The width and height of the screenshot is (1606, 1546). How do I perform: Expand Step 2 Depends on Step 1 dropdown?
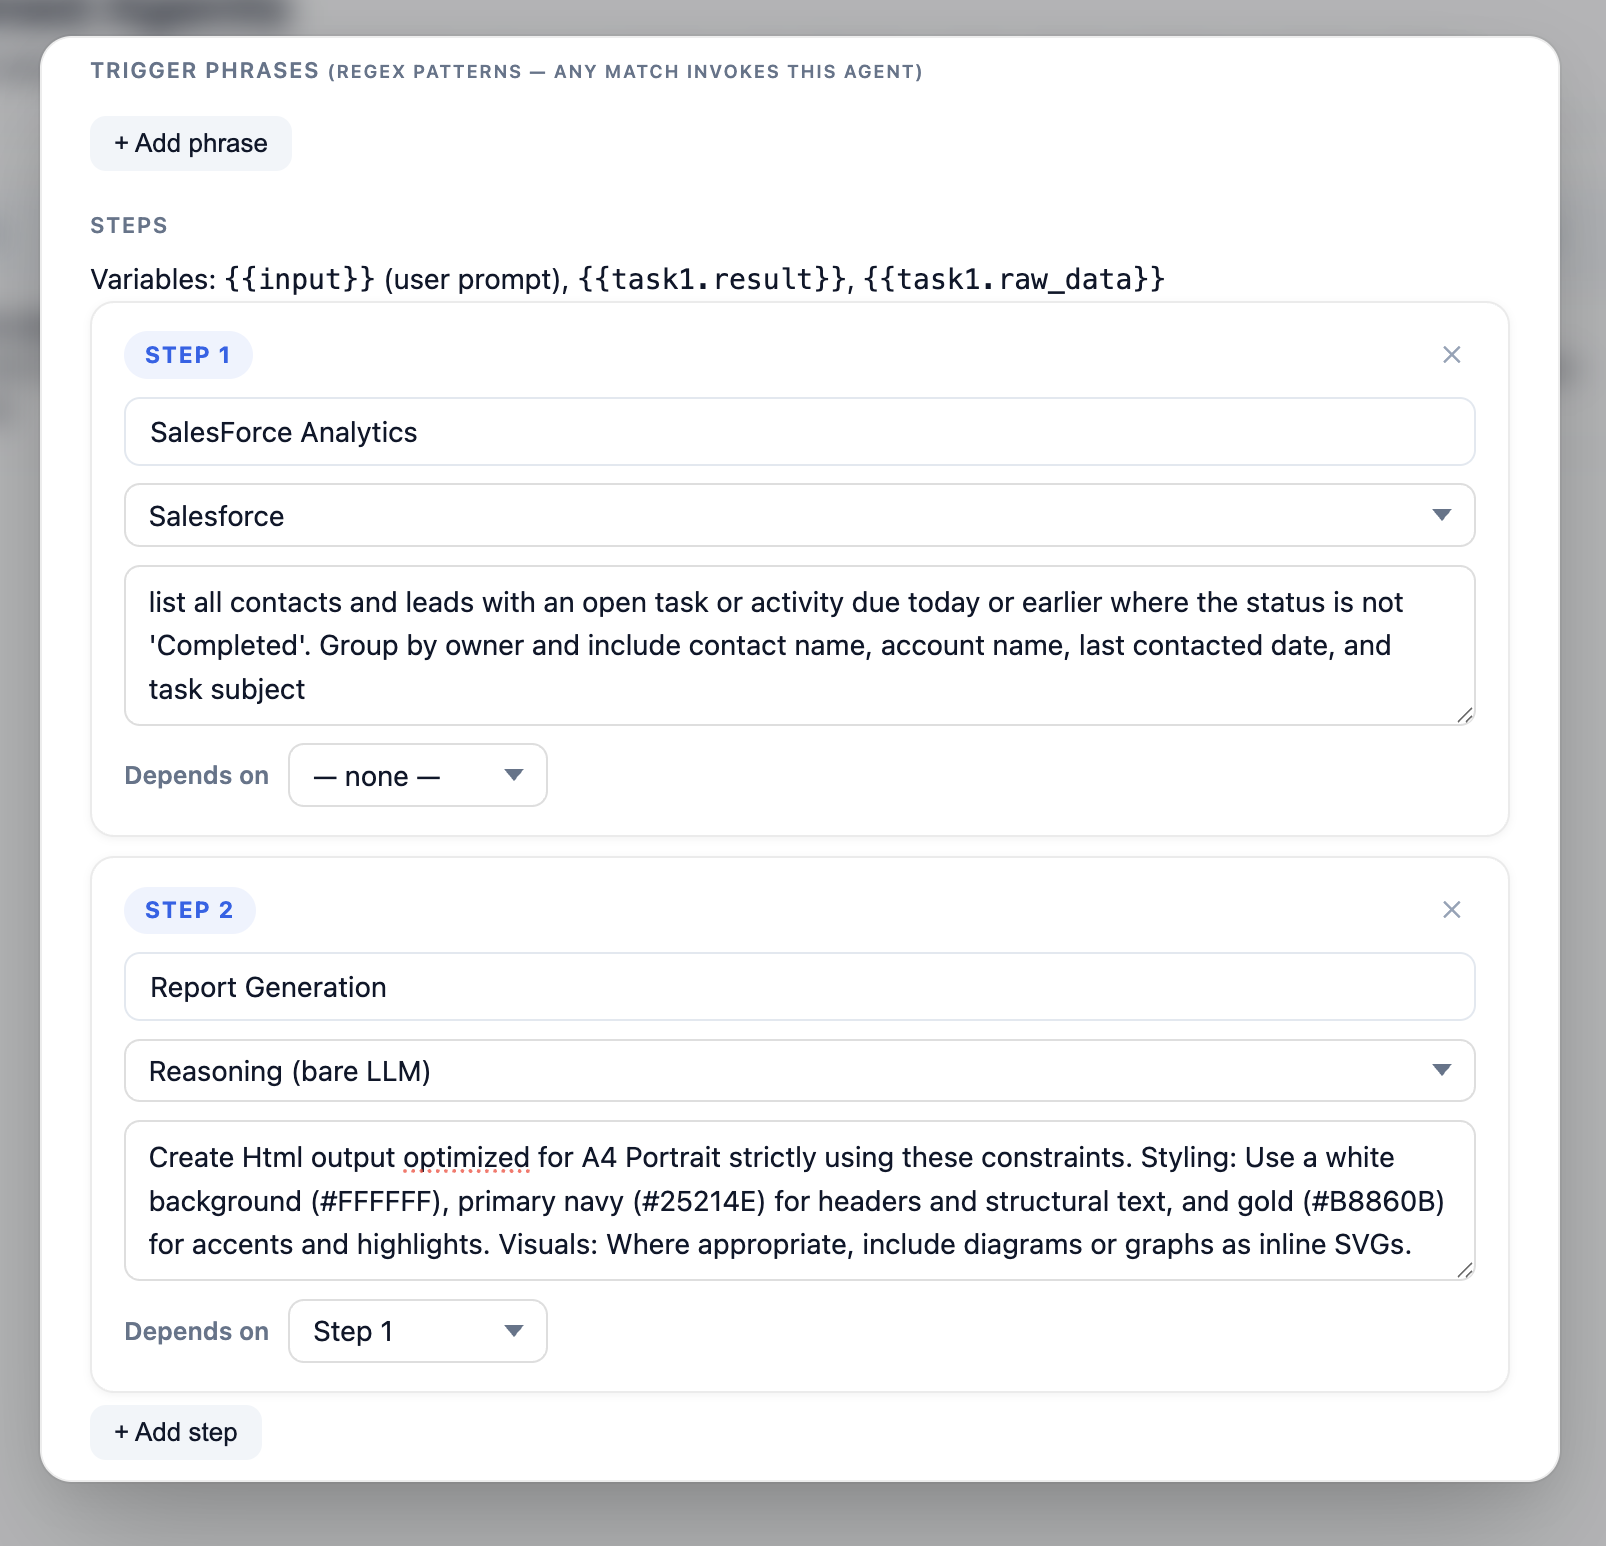point(418,1331)
